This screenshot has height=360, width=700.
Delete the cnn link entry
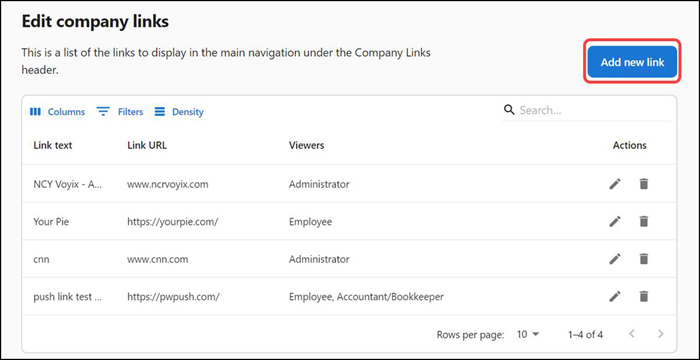pyautogui.click(x=643, y=259)
